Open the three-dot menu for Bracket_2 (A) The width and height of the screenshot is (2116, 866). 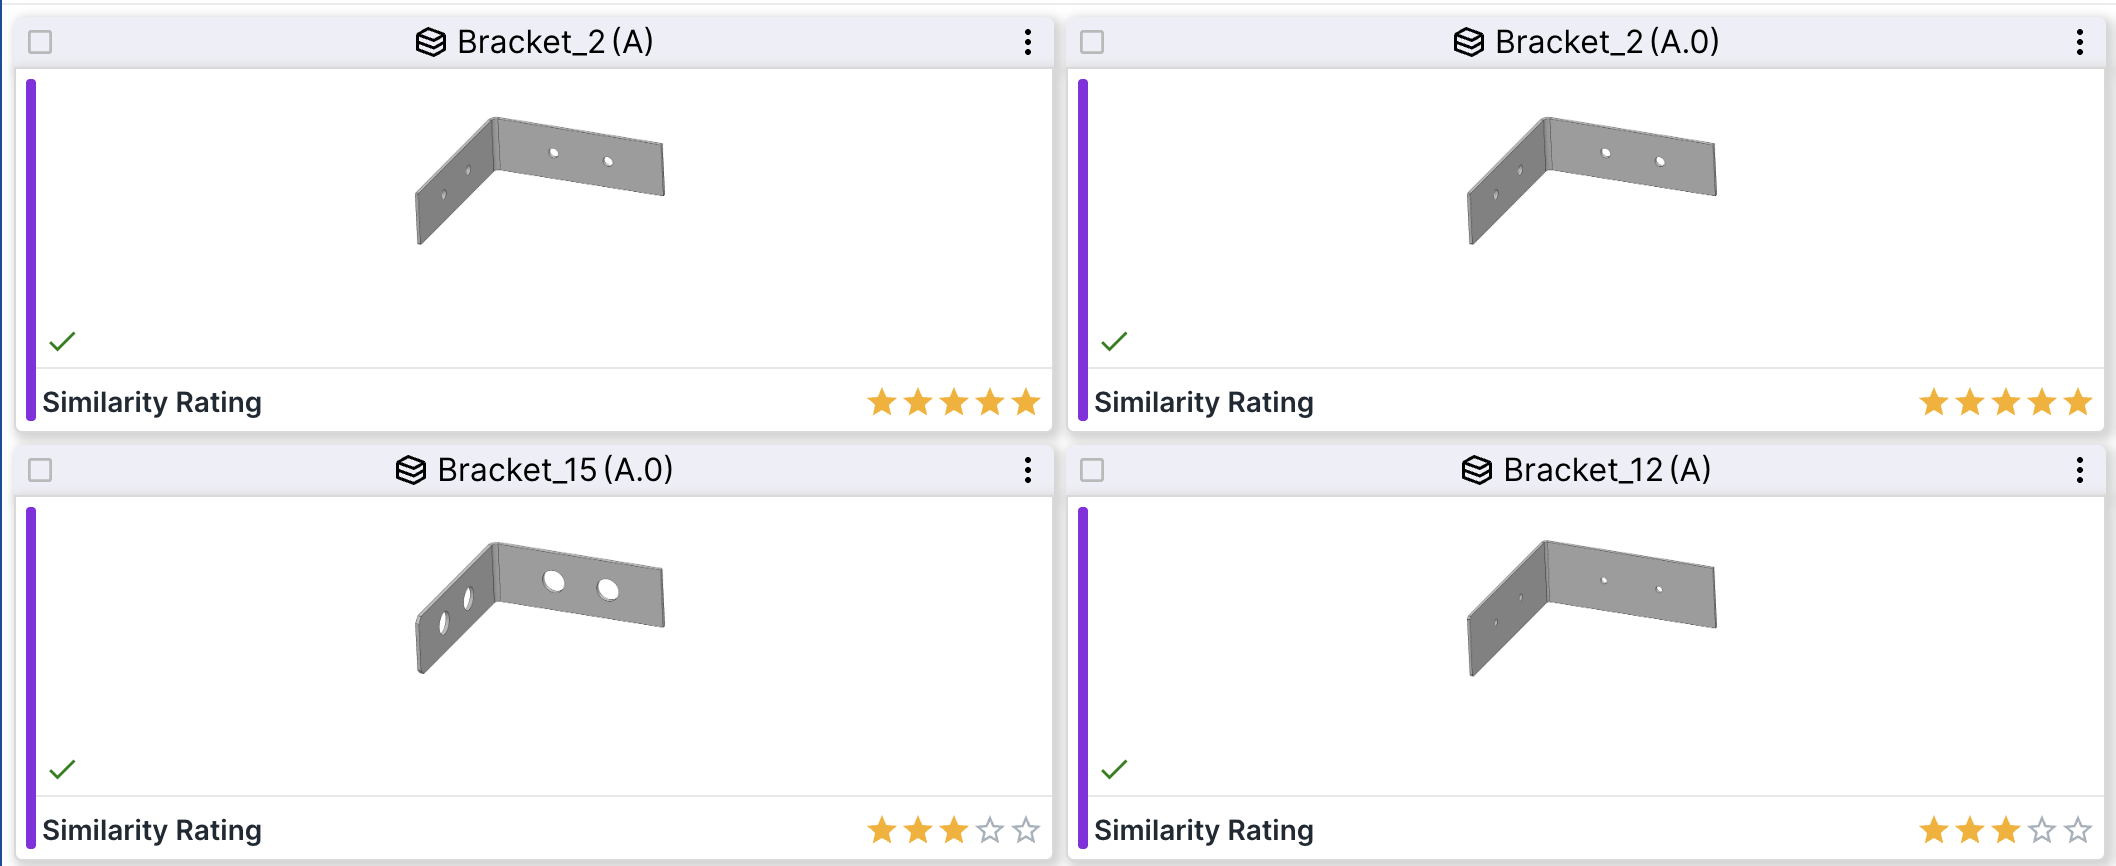[x=1028, y=42]
